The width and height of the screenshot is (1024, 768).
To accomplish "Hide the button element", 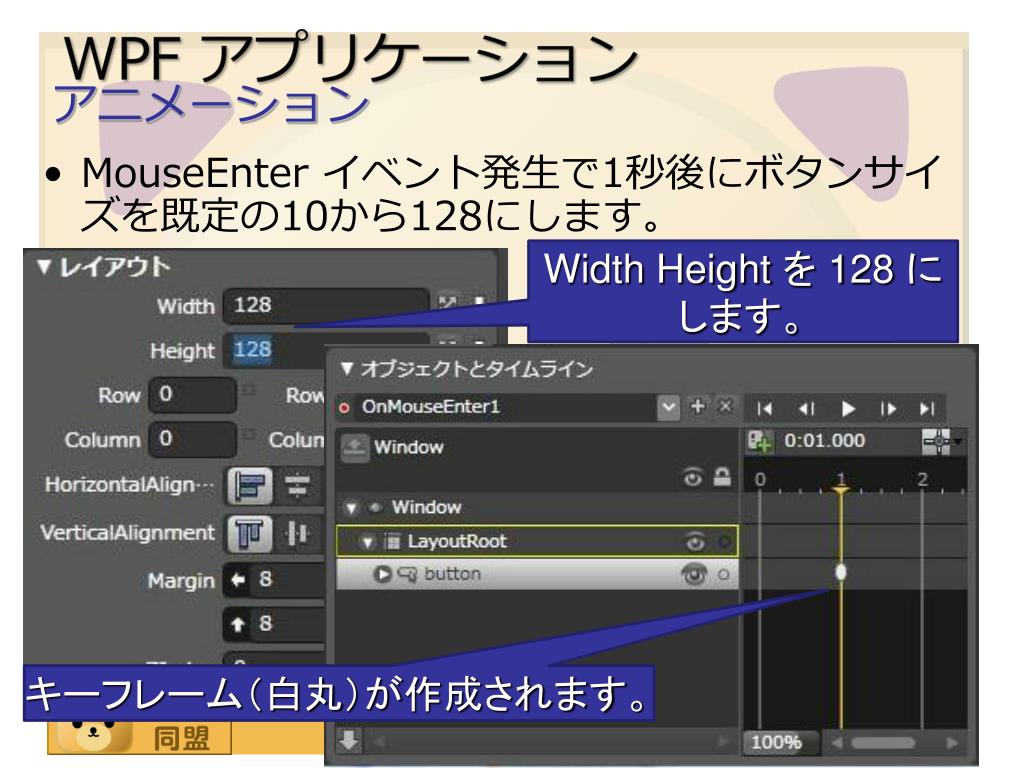I will (694, 574).
